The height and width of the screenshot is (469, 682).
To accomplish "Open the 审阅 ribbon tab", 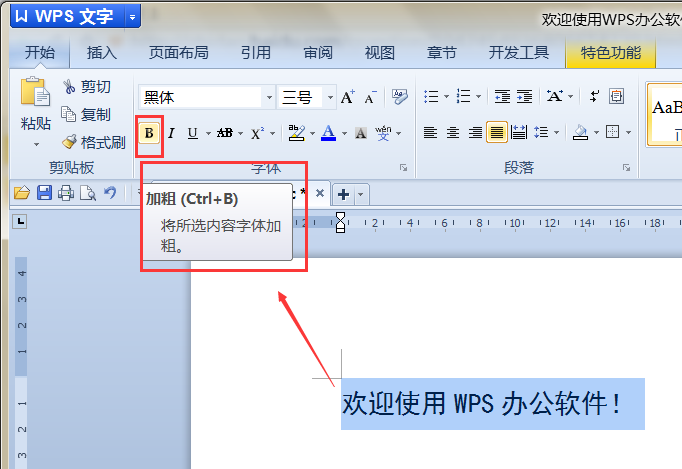I will (x=318, y=53).
